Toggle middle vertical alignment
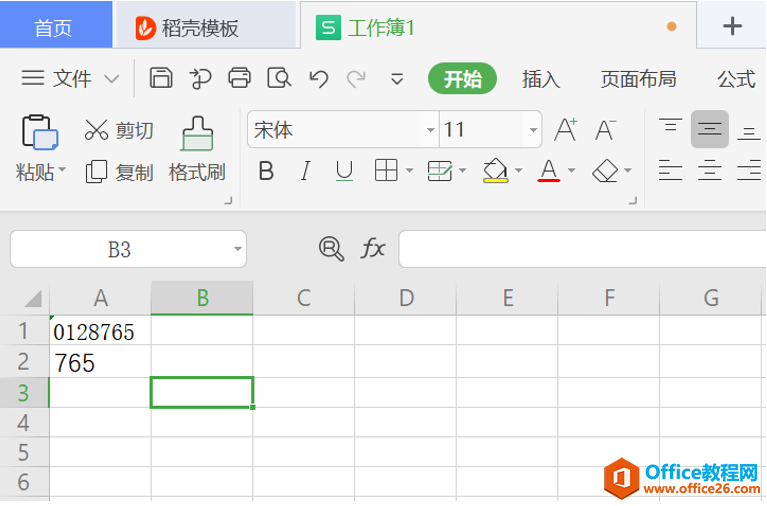The height and width of the screenshot is (506, 767). [x=710, y=129]
